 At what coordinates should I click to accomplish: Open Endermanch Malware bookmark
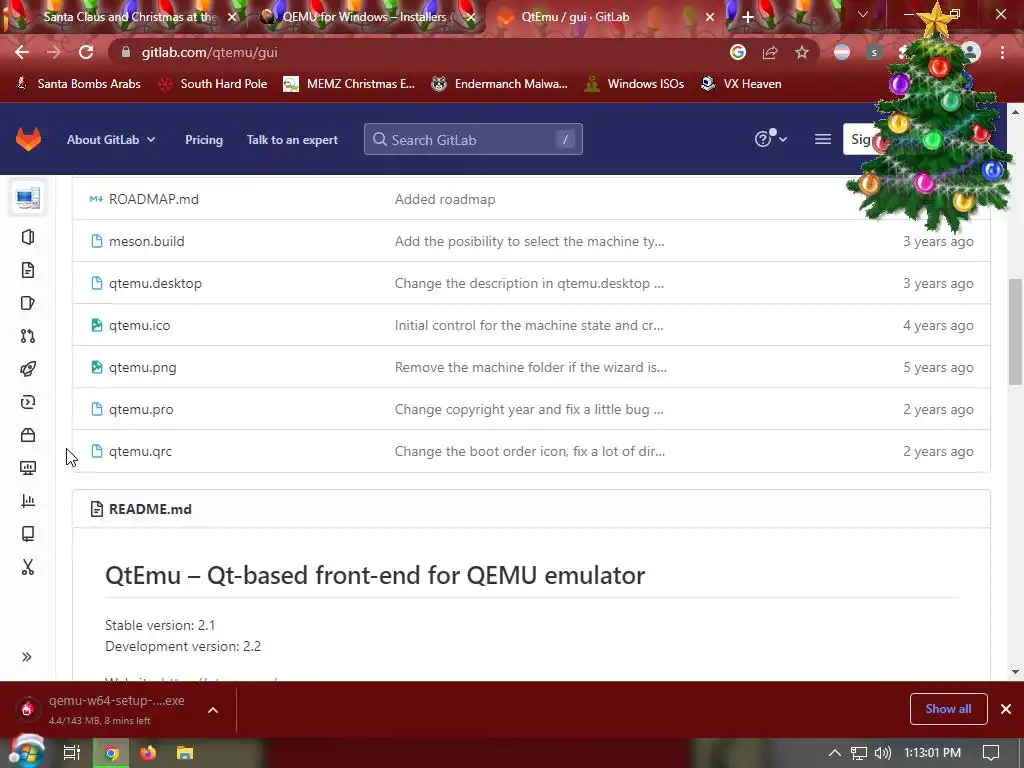500,84
